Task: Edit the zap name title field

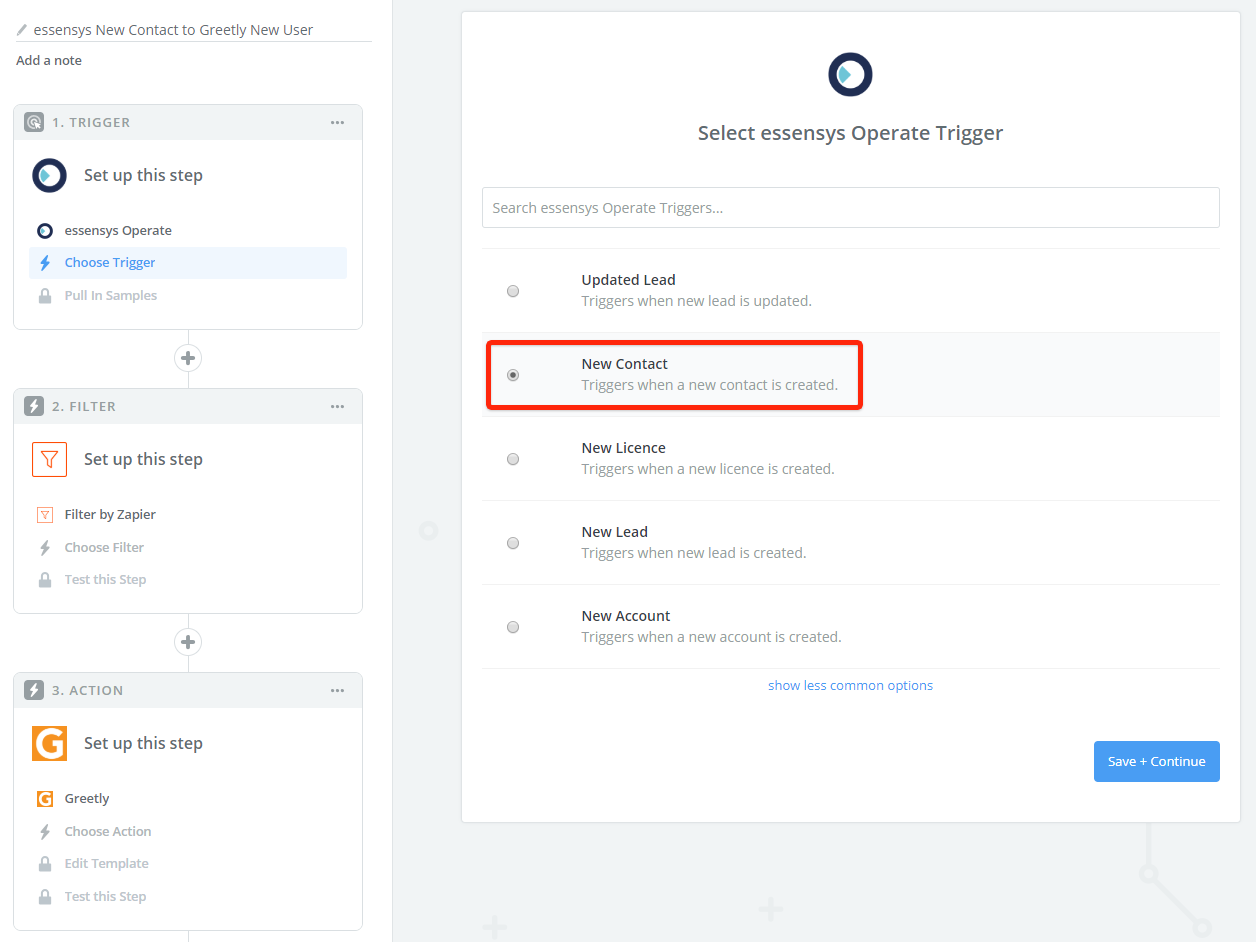Action: [x=193, y=30]
